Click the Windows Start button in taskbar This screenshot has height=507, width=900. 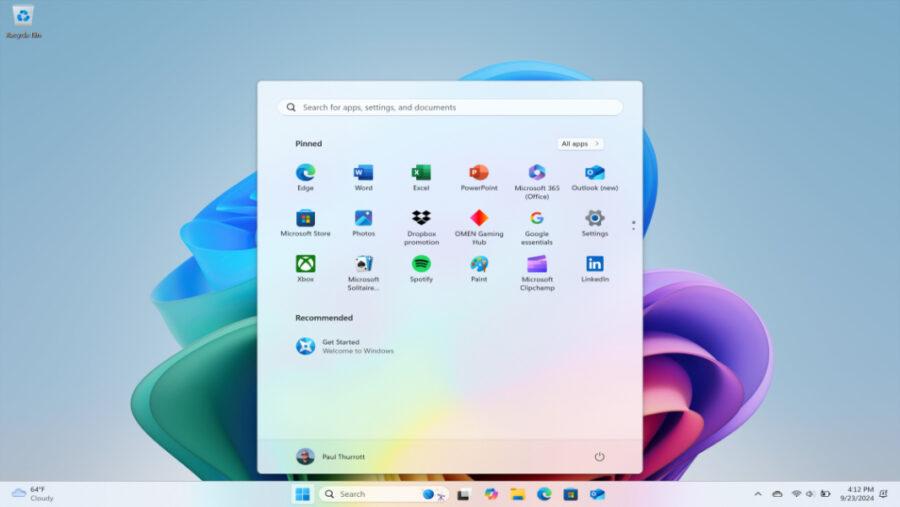point(302,494)
